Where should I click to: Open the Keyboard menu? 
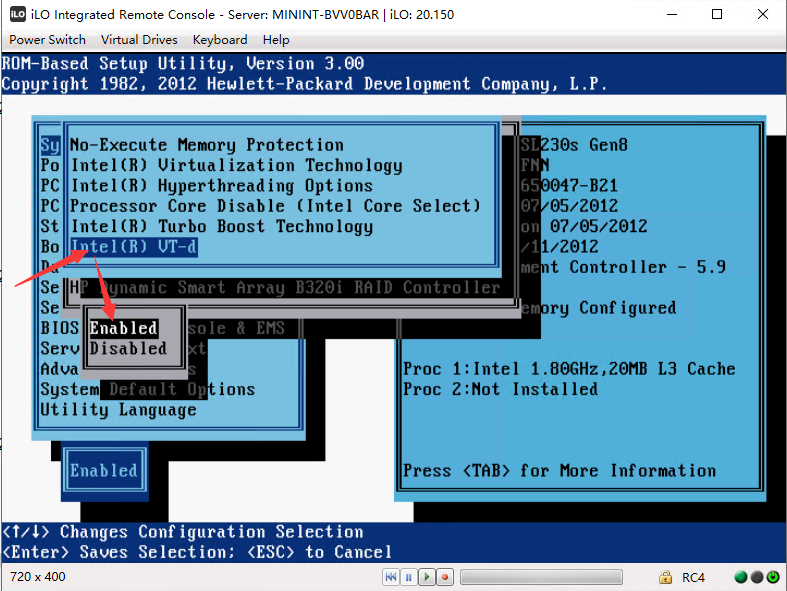[x=220, y=40]
